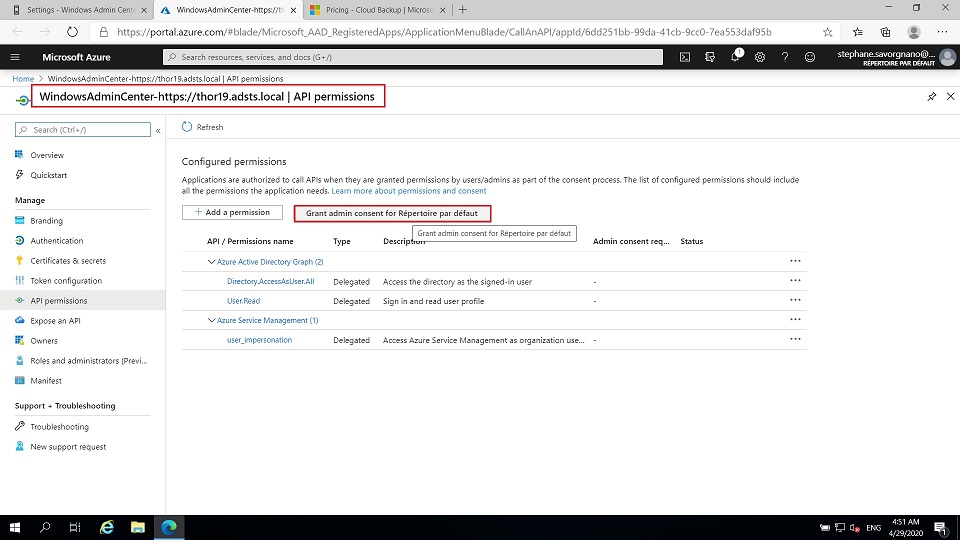Collapse Azure Active Directory Graph group

click(x=211, y=262)
